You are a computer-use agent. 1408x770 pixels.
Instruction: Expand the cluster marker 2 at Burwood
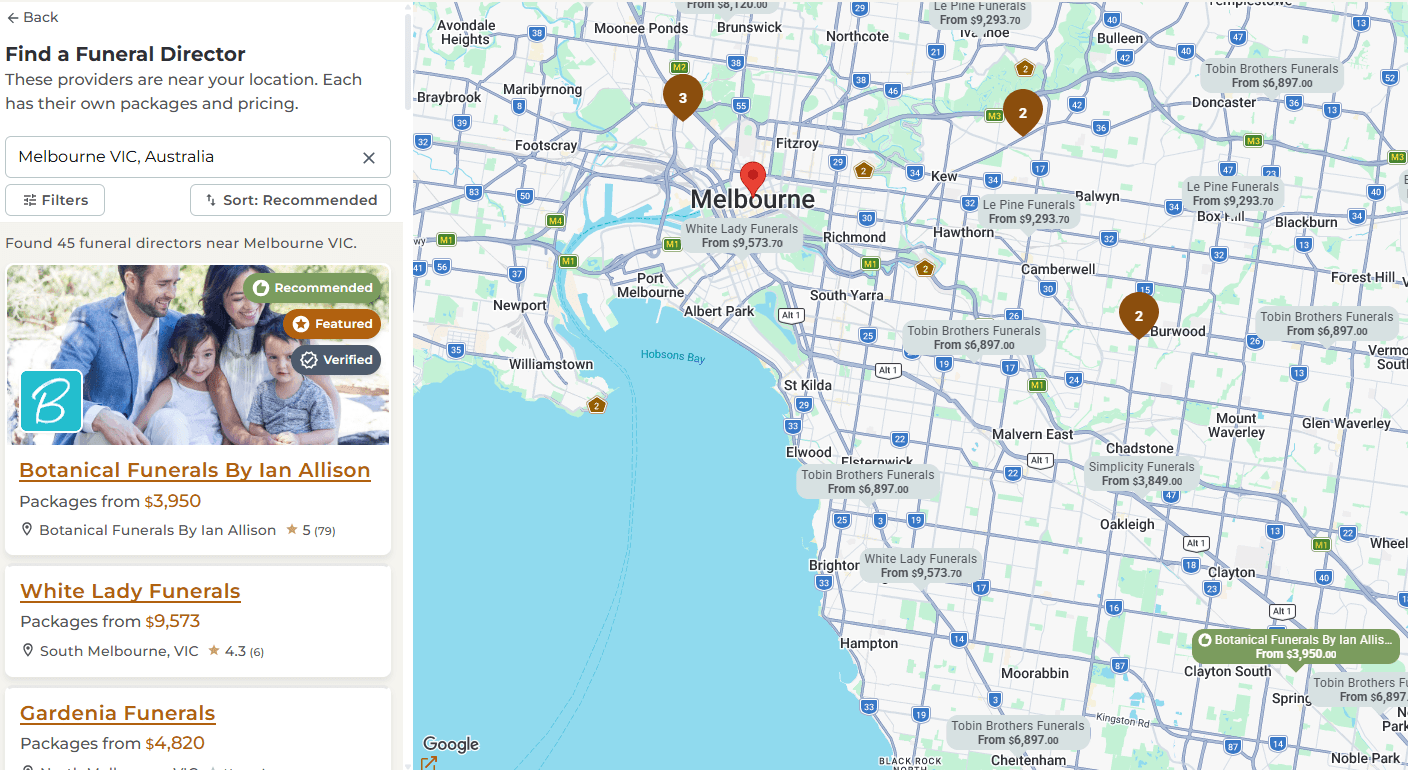[1139, 315]
